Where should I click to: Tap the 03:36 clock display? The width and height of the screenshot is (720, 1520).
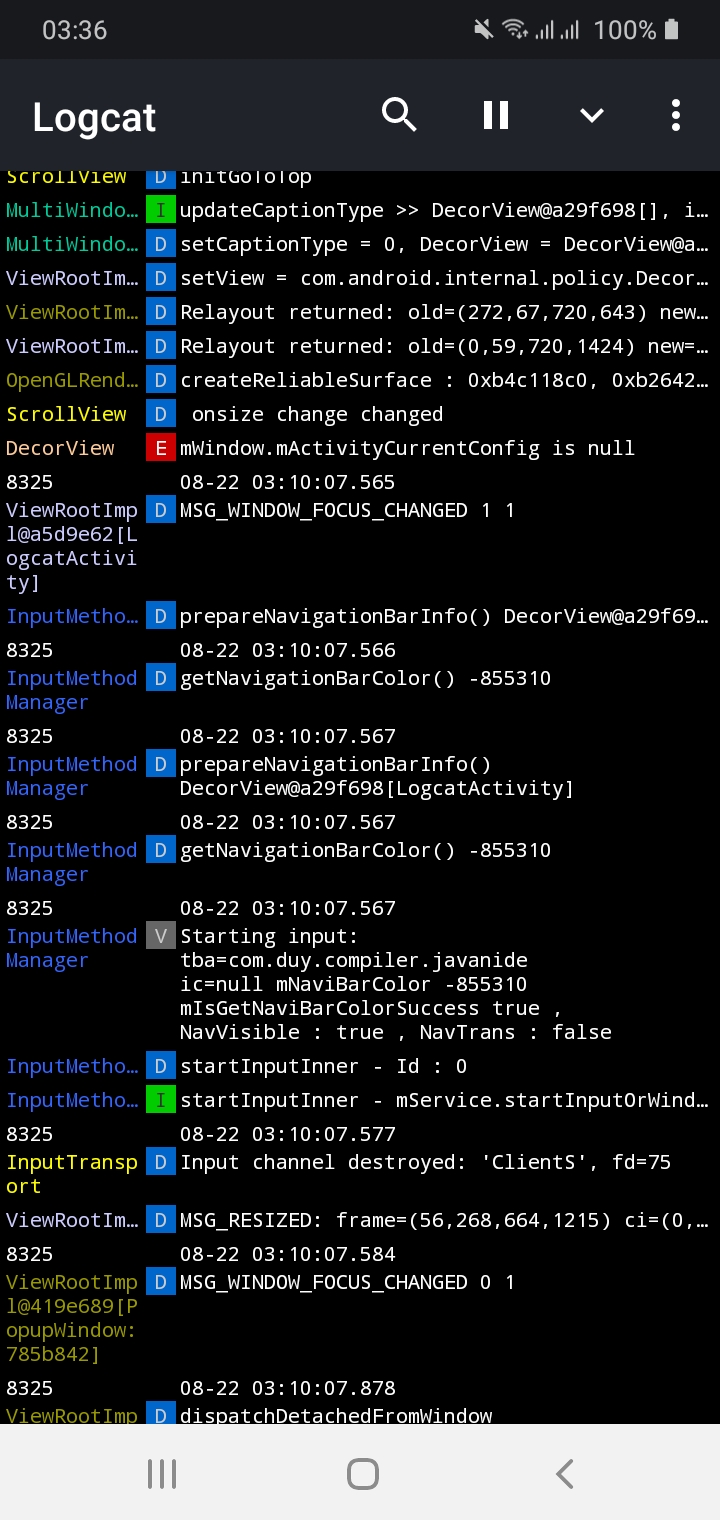coord(75,29)
